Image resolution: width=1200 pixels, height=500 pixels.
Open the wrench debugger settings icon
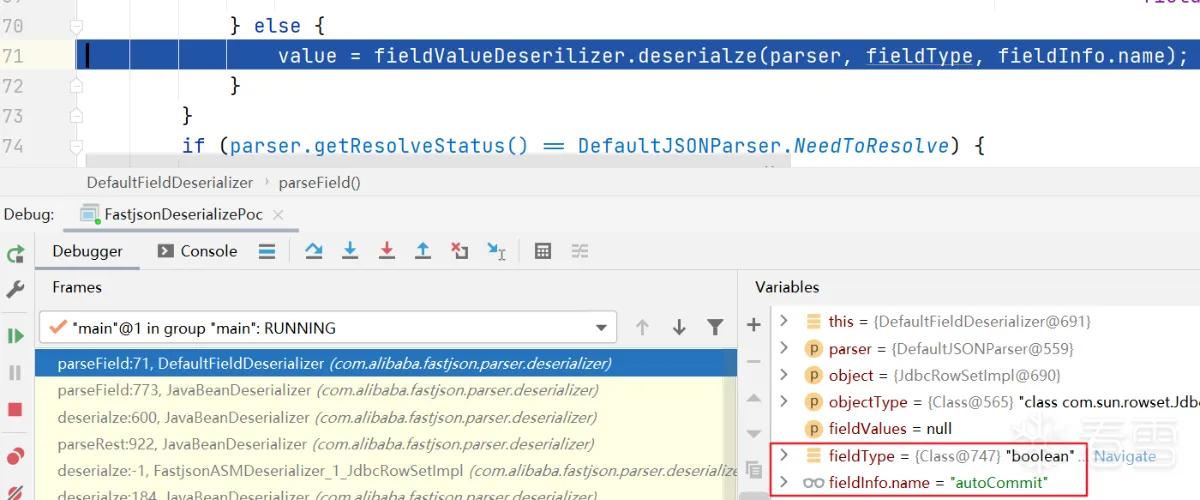15,289
